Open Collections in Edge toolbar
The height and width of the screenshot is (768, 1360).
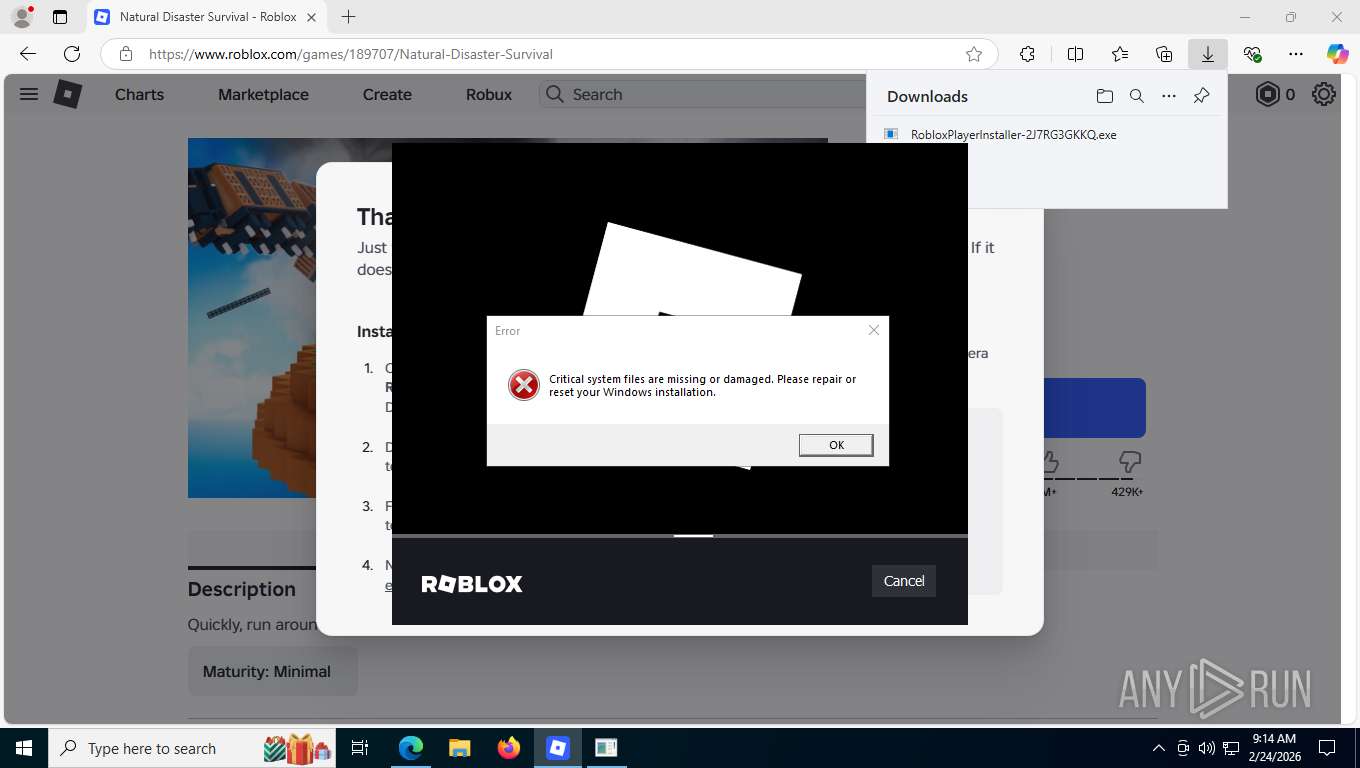tap(1164, 54)
